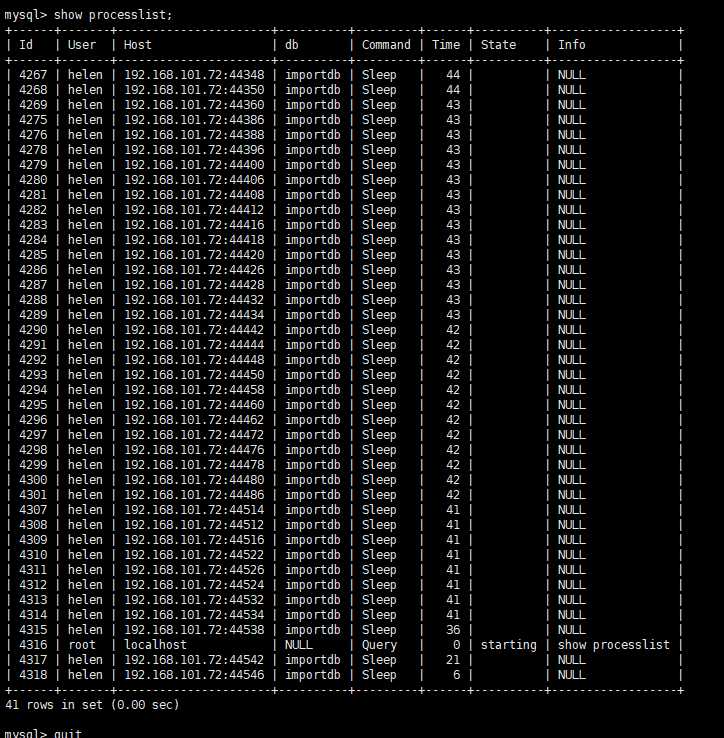The height and width of the screenshot is (738, 724).
Task: Select process Id 4285
Action: click(x=33, y=255)
